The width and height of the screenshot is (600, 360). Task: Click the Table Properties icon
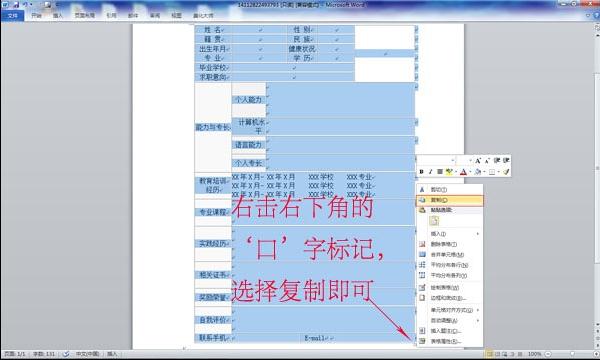point(422,341)
